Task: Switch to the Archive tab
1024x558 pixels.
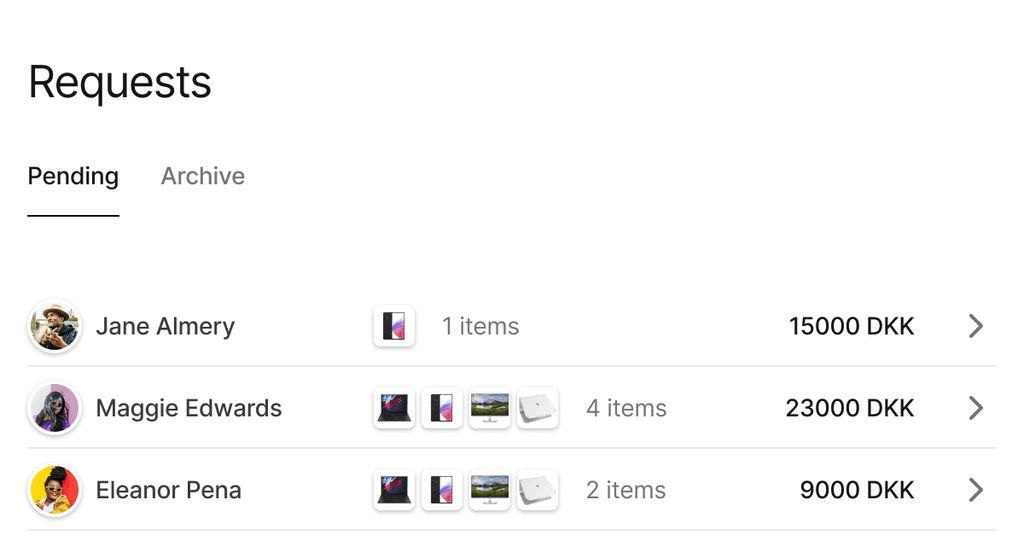Action: pyautogui.click(x=203, y=177)
